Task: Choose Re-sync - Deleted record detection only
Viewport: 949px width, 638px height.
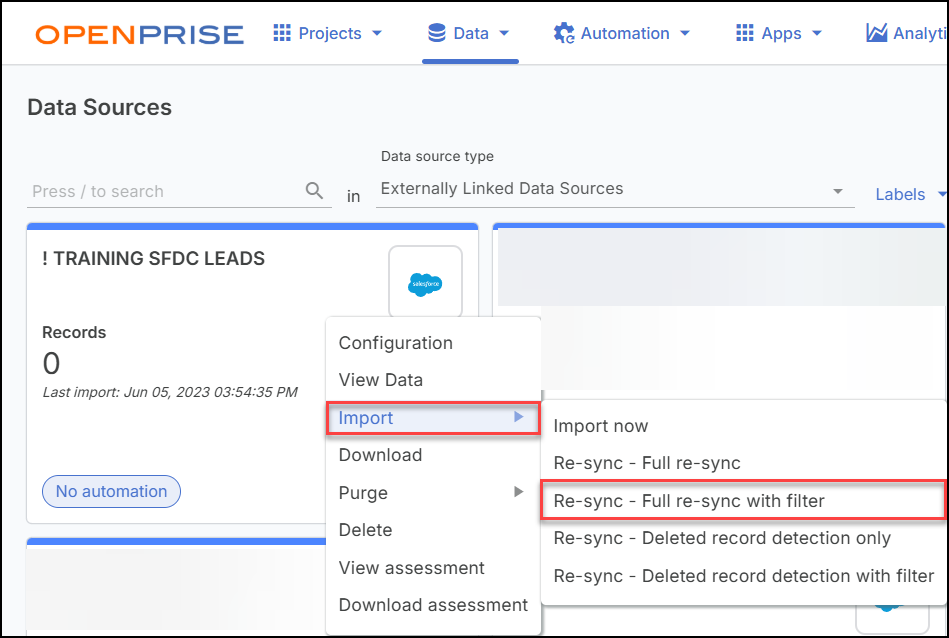Action: coord(743,538)
